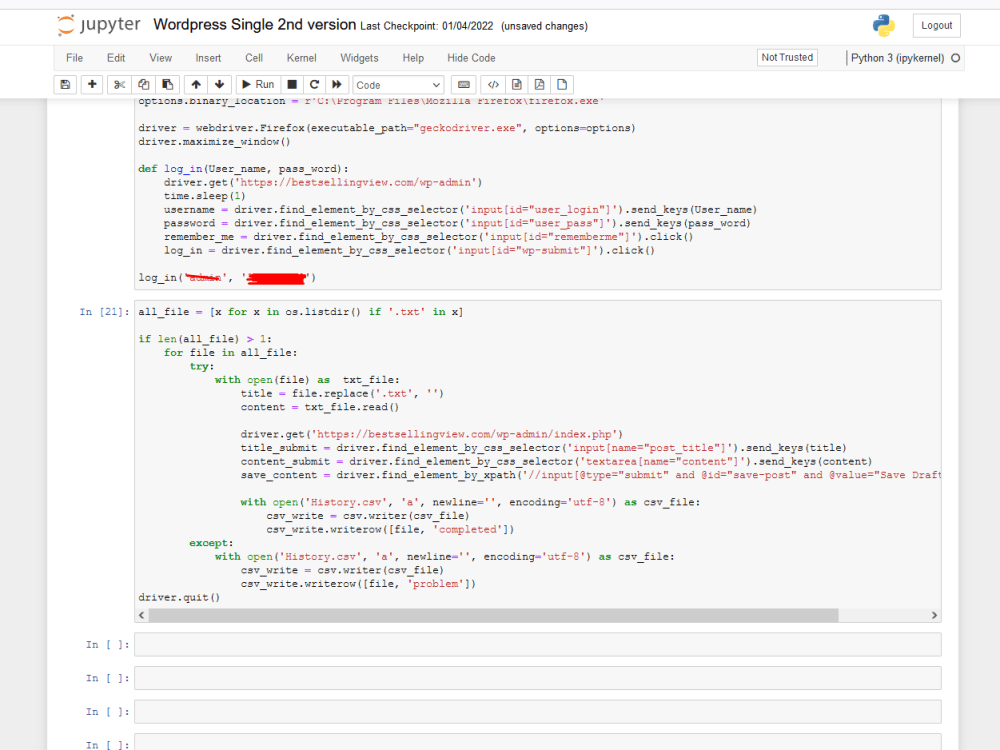The width and height of the screenshot is (1000, 750).
Task: Click the 'if len(all_file) > 1:' line
Action: click(205, 339)
